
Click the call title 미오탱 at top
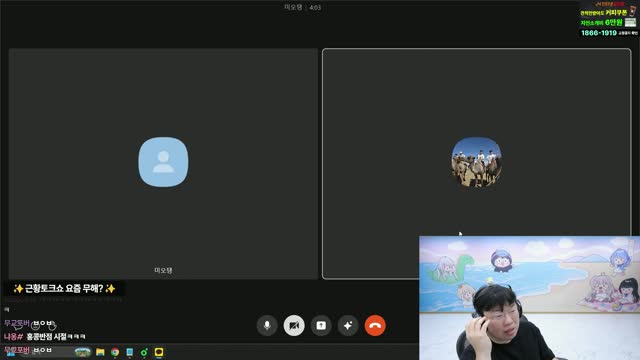pos(293,7)
